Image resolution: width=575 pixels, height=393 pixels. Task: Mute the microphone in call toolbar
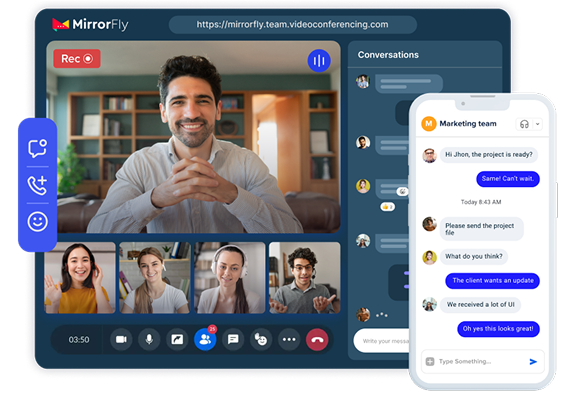(x=149, y=339)
